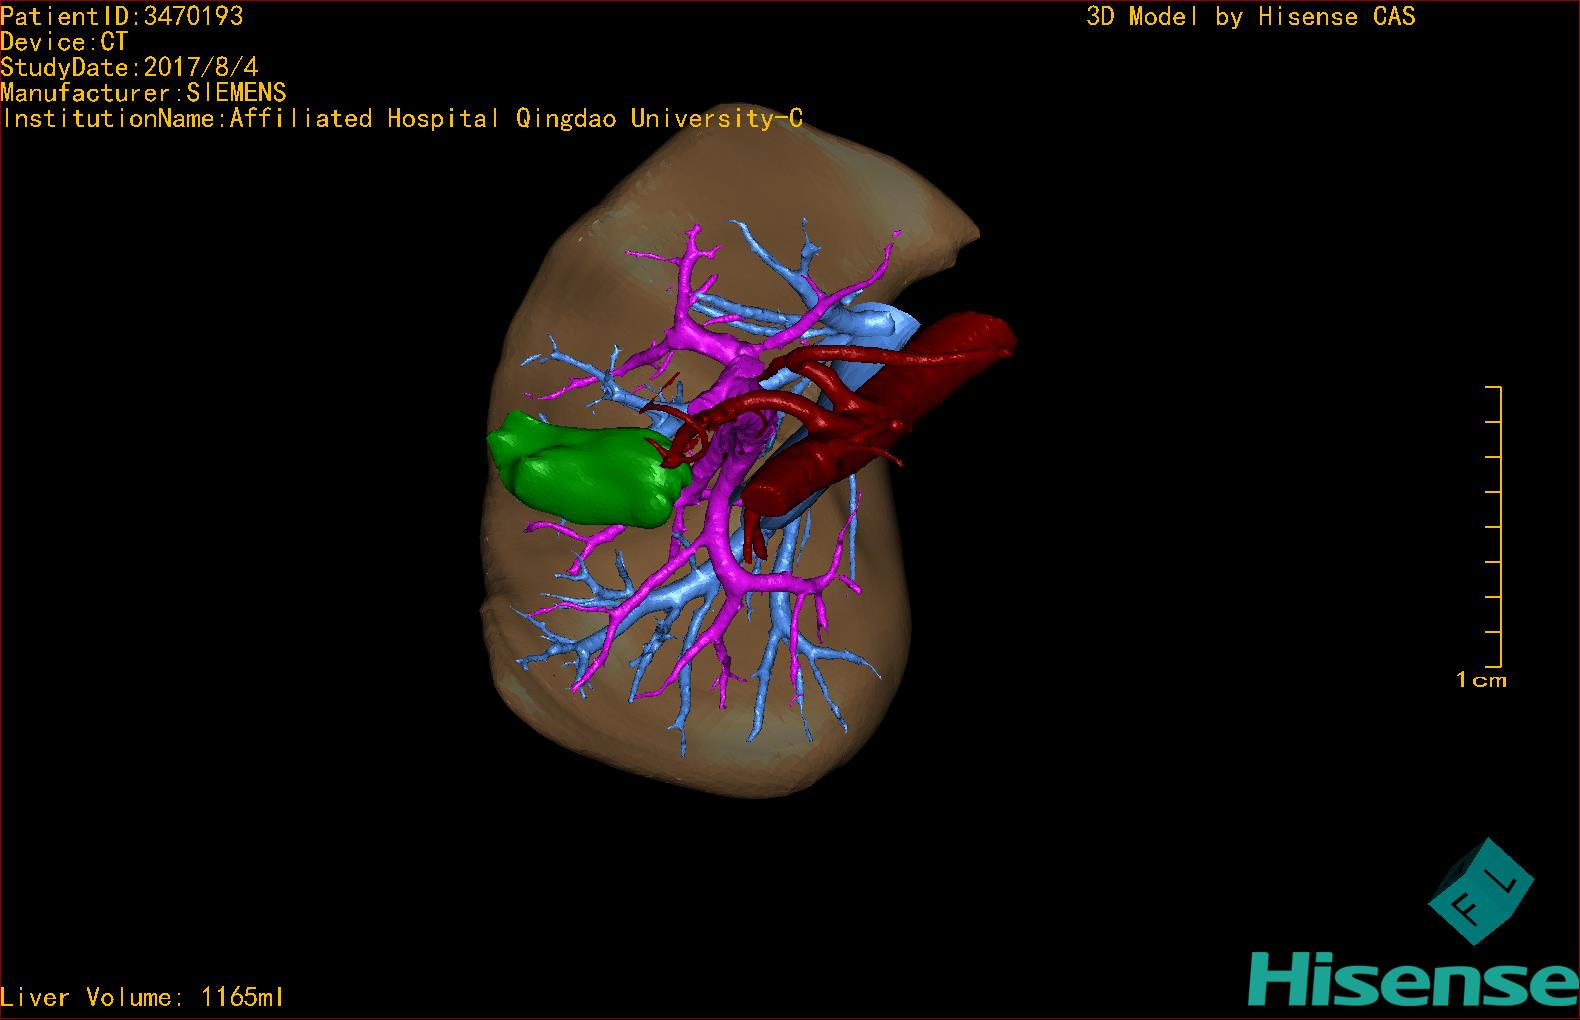Image resolution: width=1580 pixels, height=1020 pixels.
Task: Click the yellow vertical scale ruler
Action: (x=1500, y=526)
